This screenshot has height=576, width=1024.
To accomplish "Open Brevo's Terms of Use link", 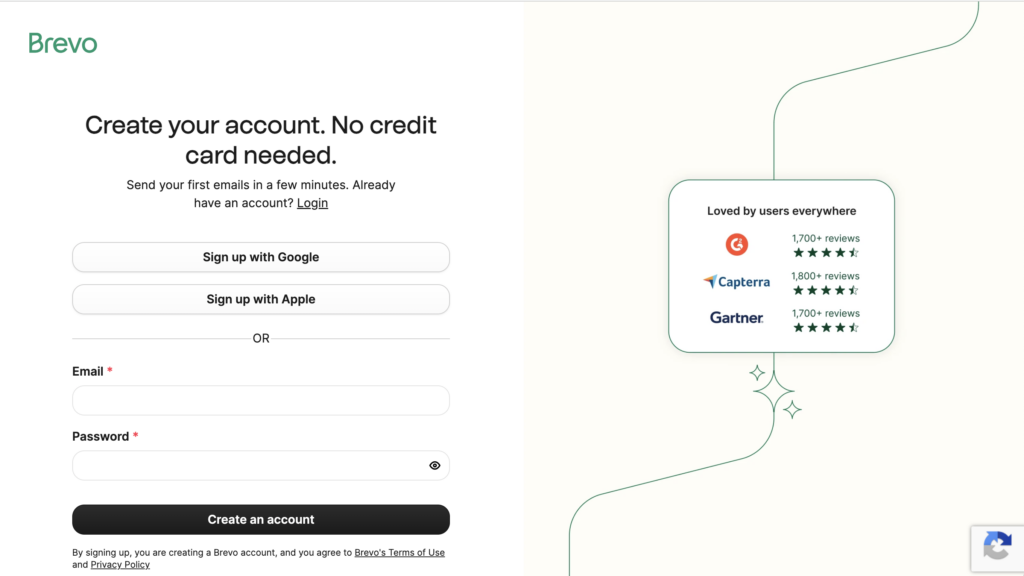I will pyautogui.click(x=400, y=552).
